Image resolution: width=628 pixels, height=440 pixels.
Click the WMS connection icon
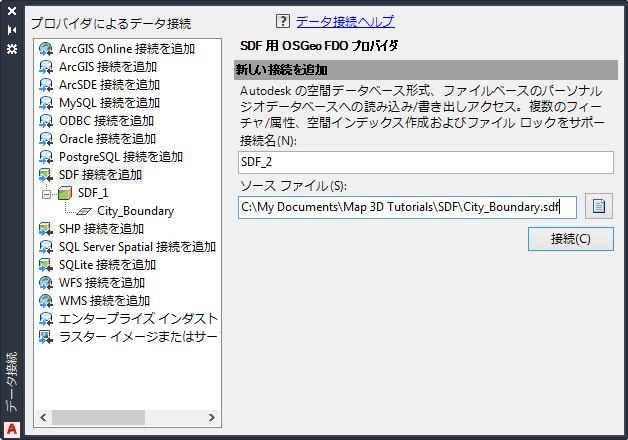46,301
